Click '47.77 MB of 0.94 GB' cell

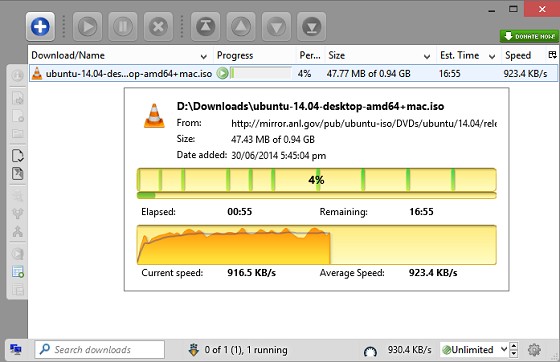[x=368, y=74]
